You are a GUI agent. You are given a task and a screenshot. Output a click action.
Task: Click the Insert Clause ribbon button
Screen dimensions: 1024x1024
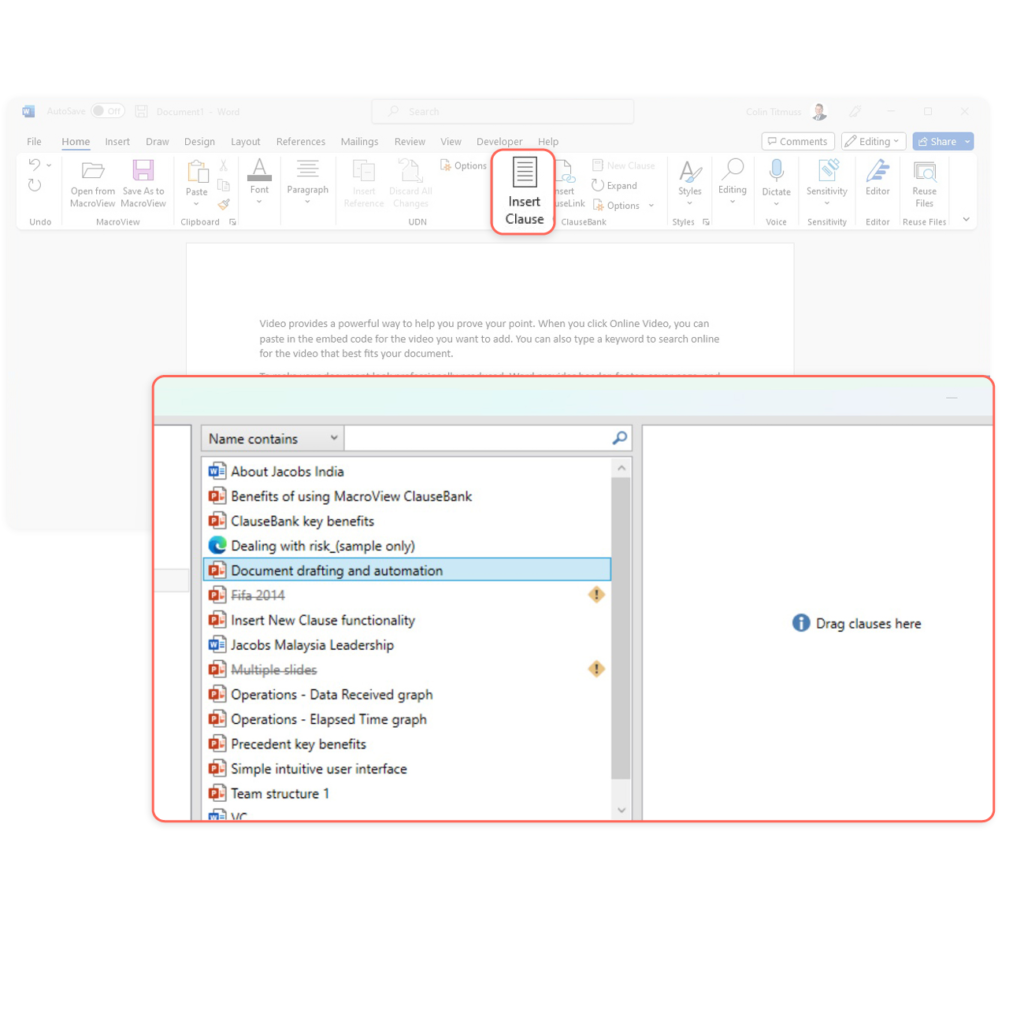click(x=524, y=191)
